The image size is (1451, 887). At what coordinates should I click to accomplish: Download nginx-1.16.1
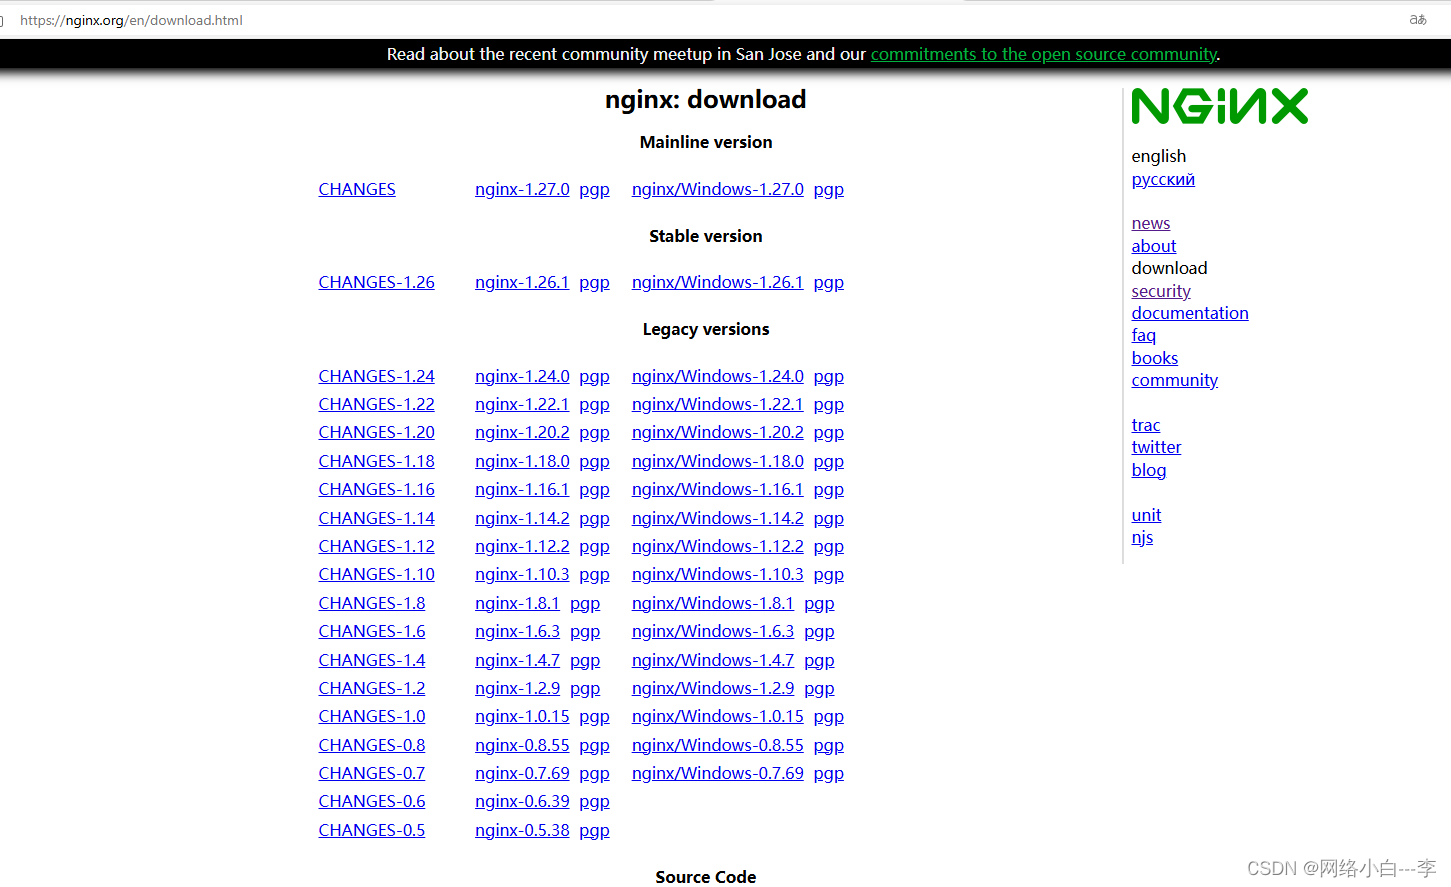coord(522,489)
